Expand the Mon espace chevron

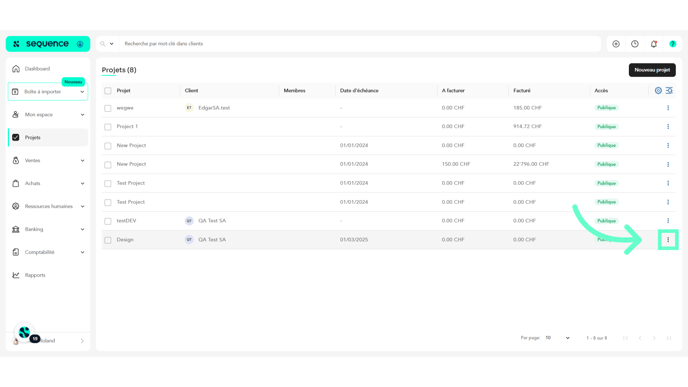click(82, 115)
